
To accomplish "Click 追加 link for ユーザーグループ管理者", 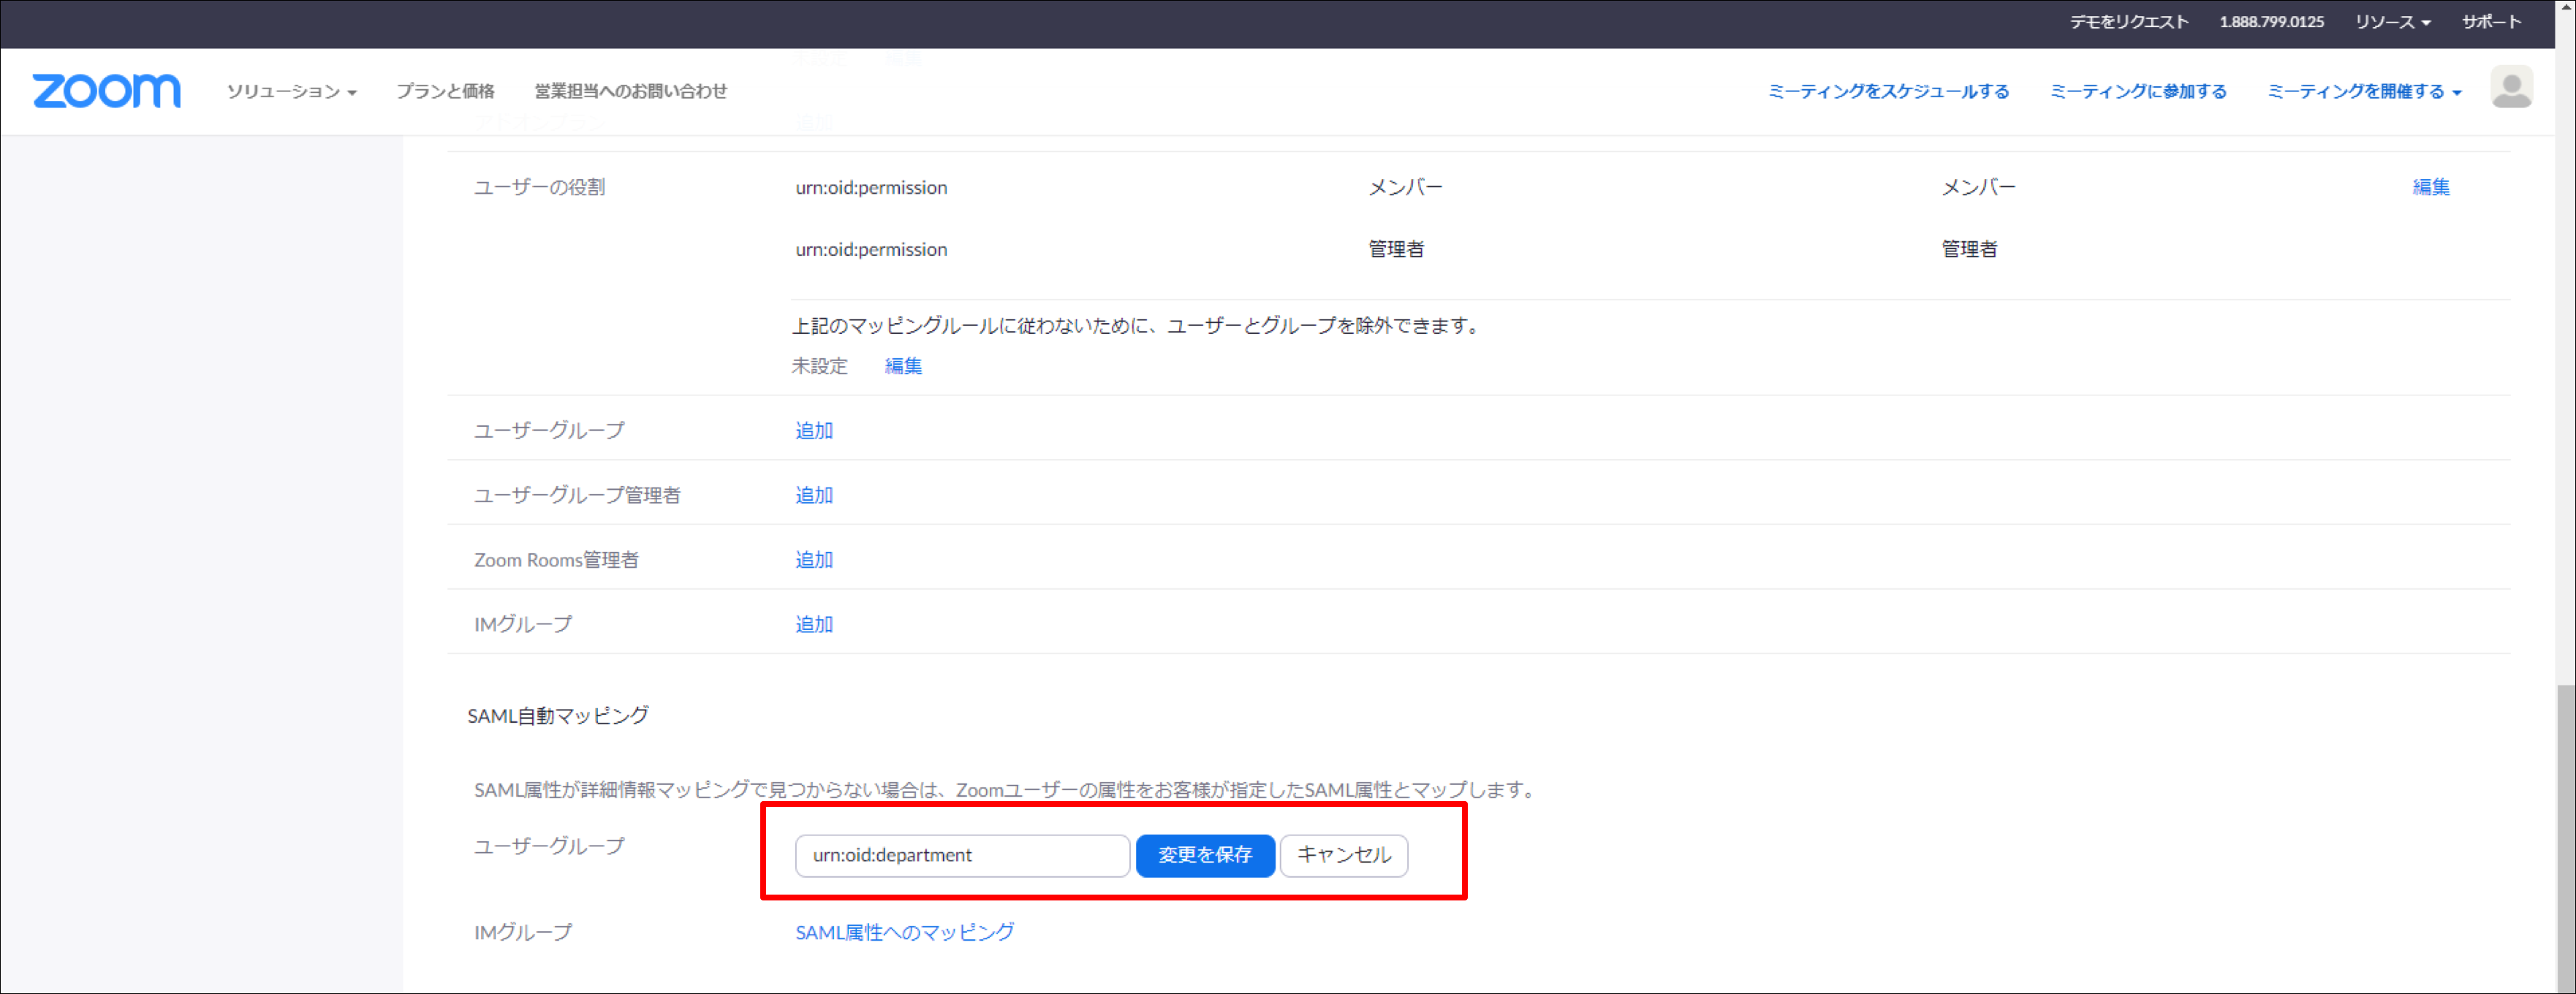I will point(814,495).
